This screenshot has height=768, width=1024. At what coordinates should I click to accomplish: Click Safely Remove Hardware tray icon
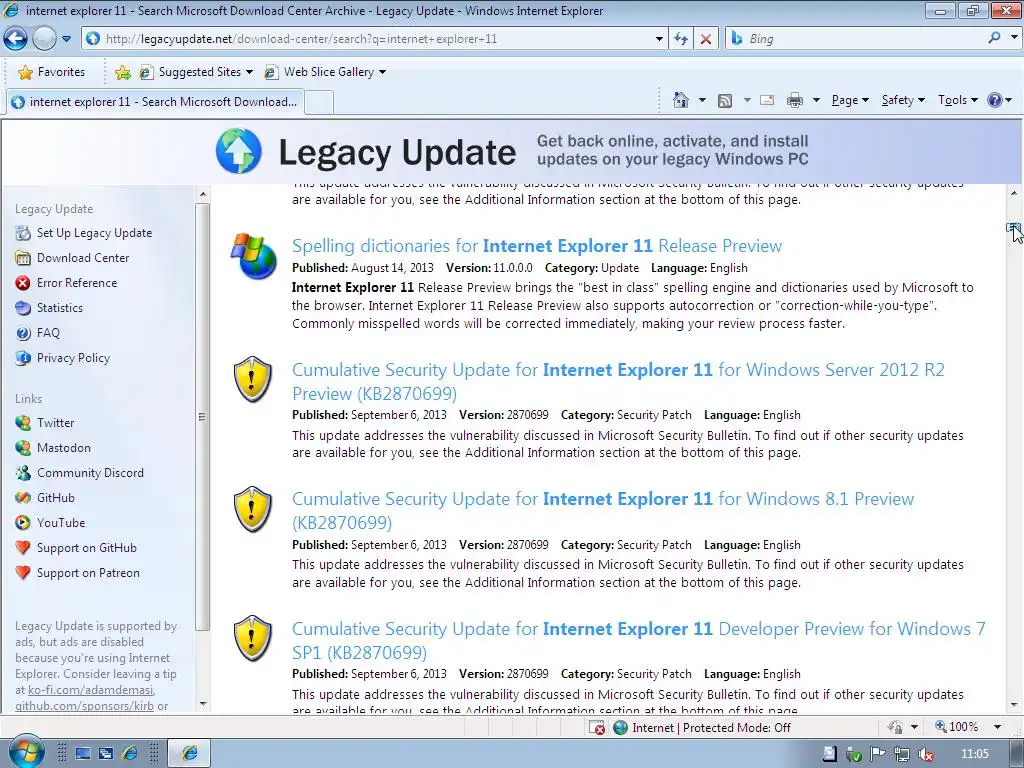pyautogui.click(x=854, y=754)
